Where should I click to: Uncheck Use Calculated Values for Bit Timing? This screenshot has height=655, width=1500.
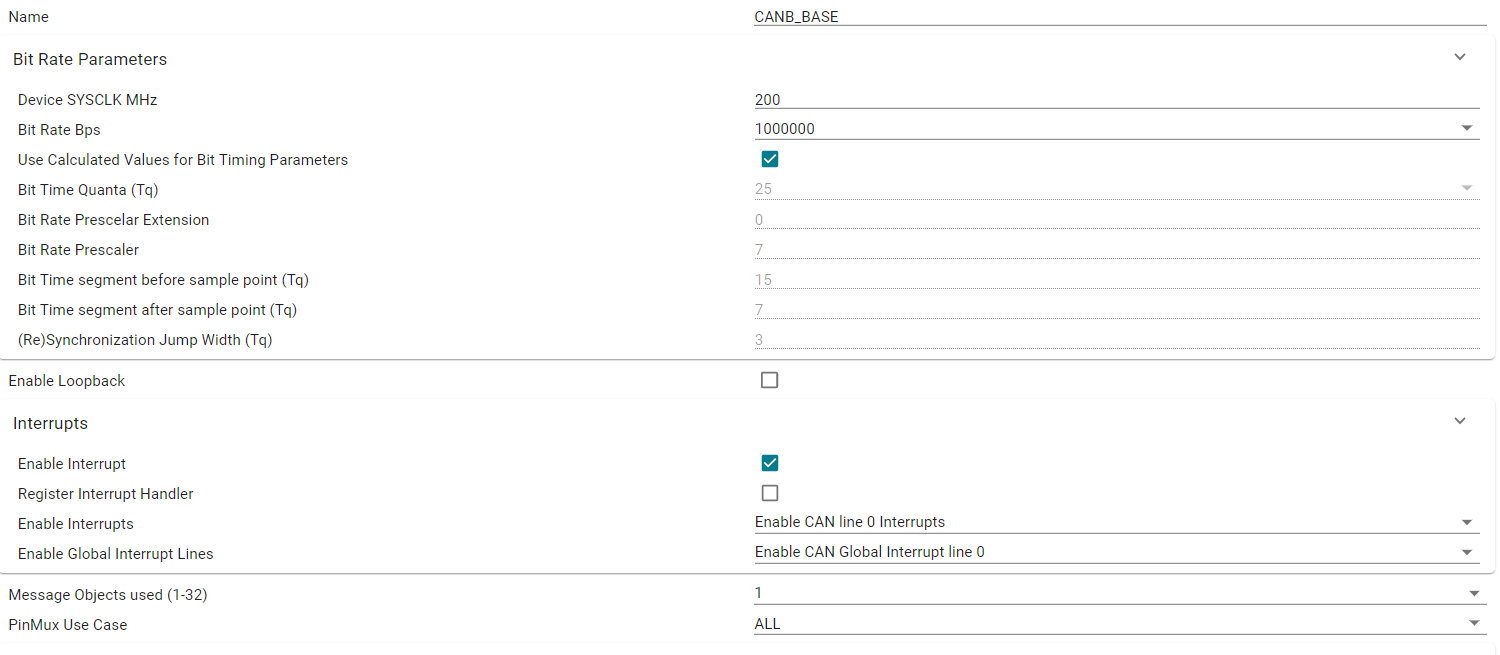[x=770, y=159]
